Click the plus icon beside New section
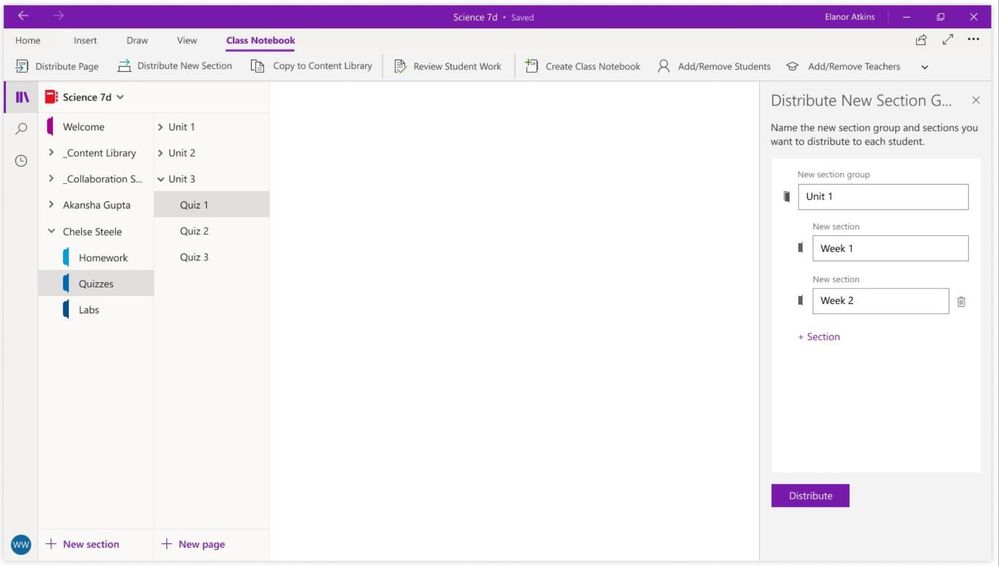The width and height of the screenshot is (999, 566). point(51,544)
